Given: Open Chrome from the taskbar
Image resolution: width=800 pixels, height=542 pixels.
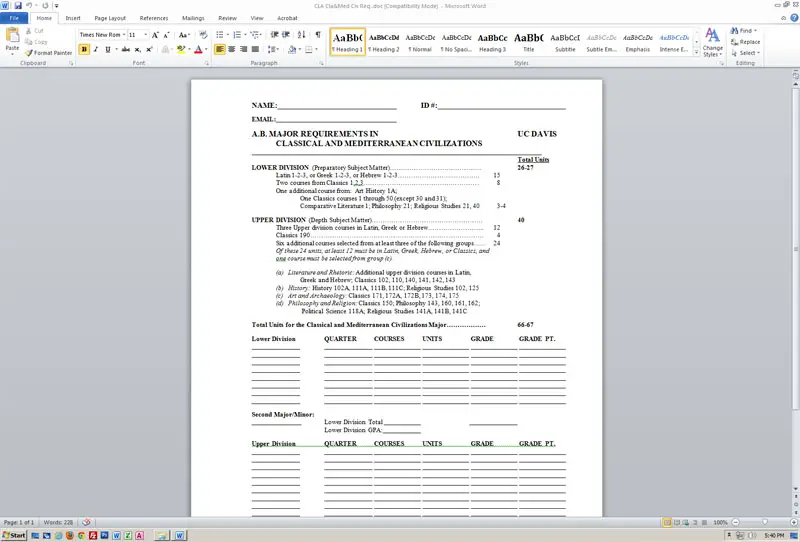Looking at the screenshot, I should coord(81,535).
